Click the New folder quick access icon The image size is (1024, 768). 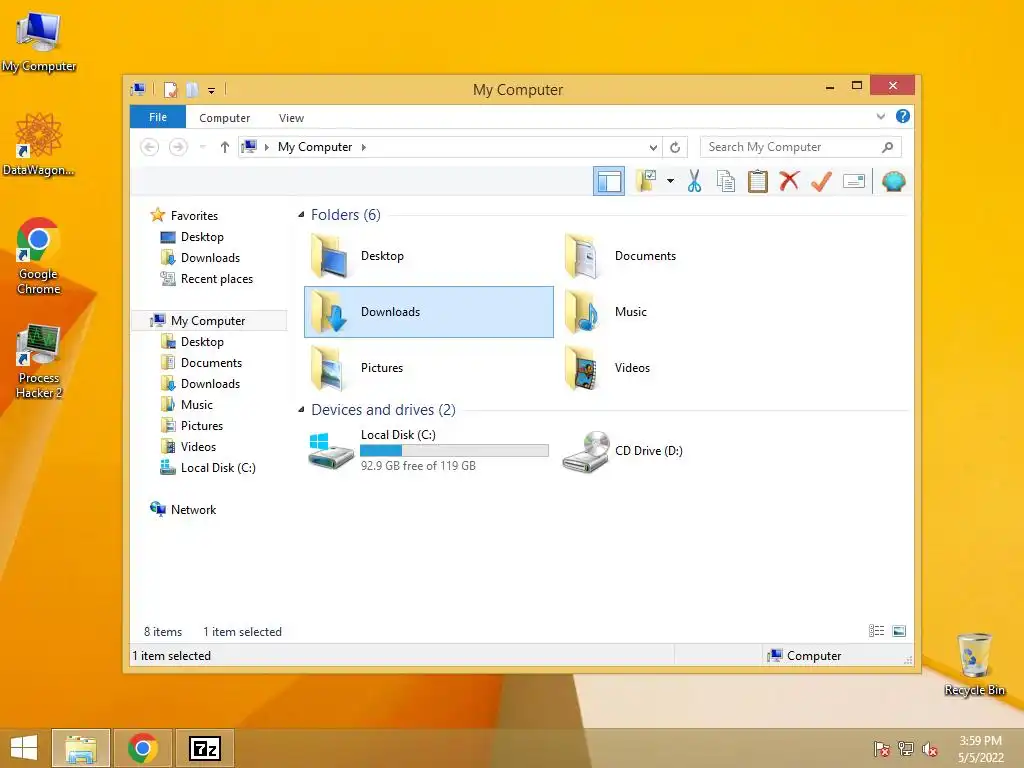click(x=192, y=89)
